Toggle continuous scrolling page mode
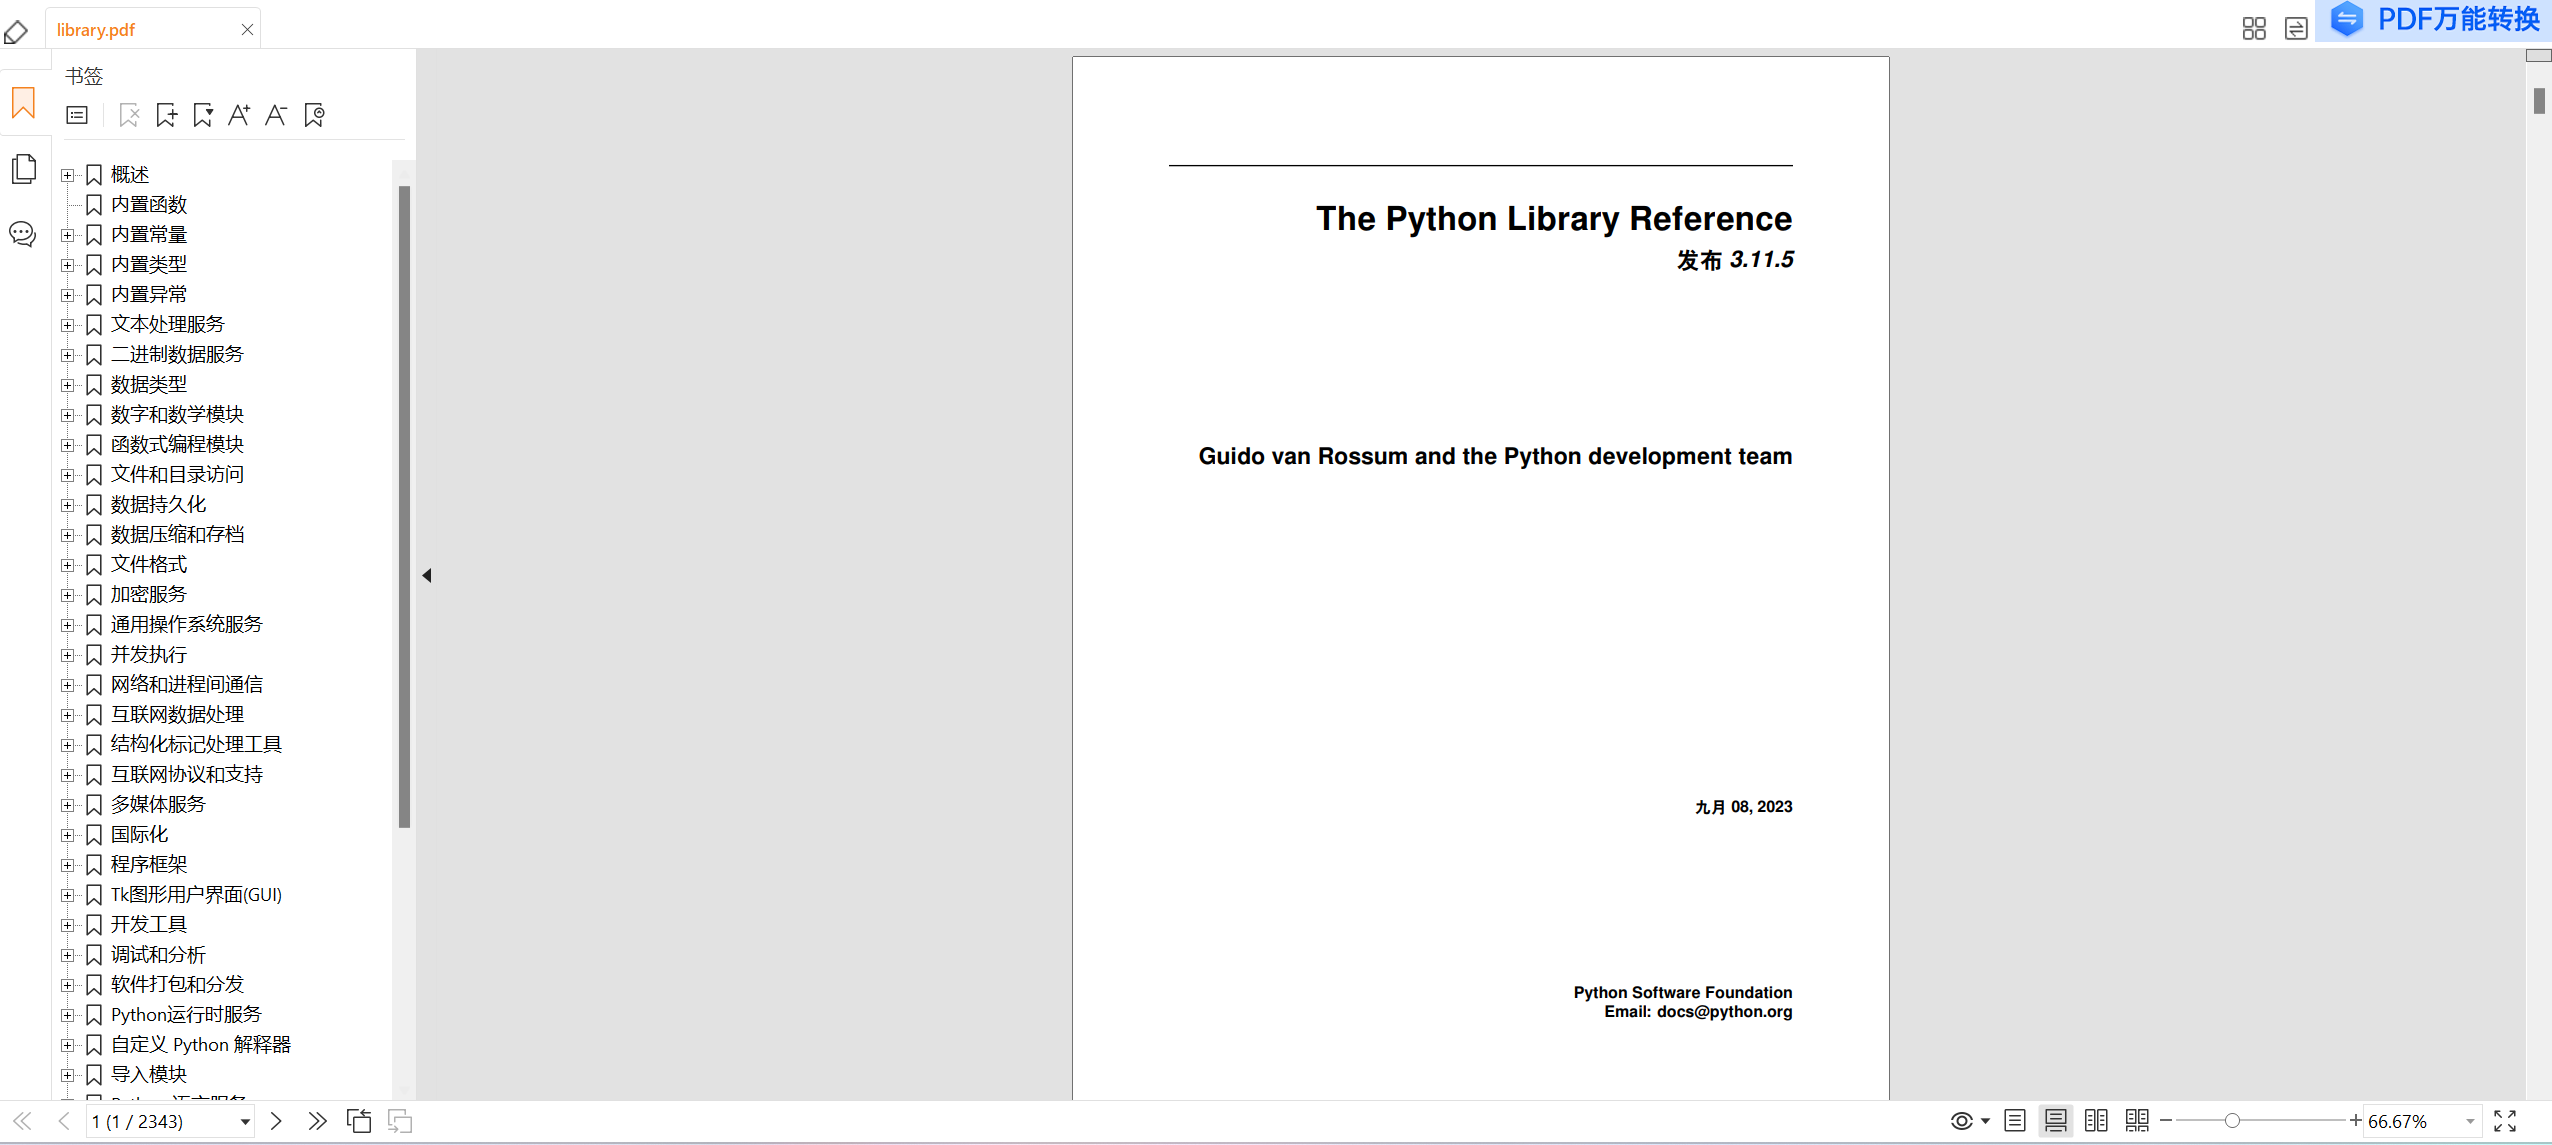The height and width of the screenshot is (1145, 2552). click(2055, 1121)
